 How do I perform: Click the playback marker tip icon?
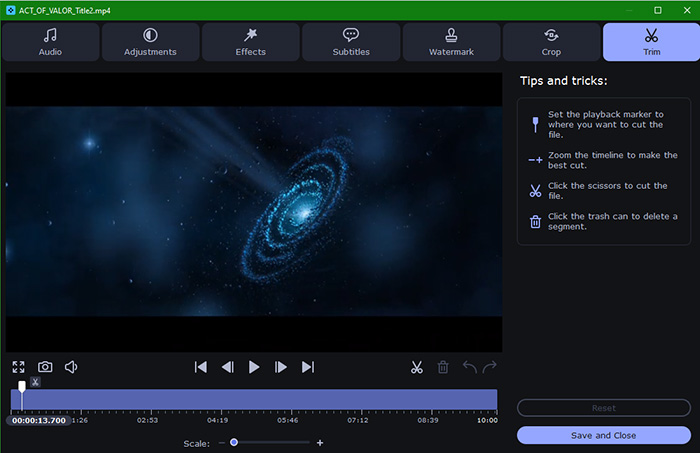click(x=535, y=125)
